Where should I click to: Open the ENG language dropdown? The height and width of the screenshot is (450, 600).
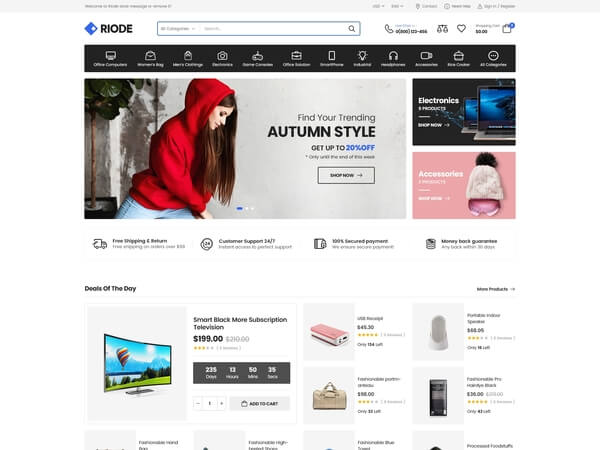(398, 6)
